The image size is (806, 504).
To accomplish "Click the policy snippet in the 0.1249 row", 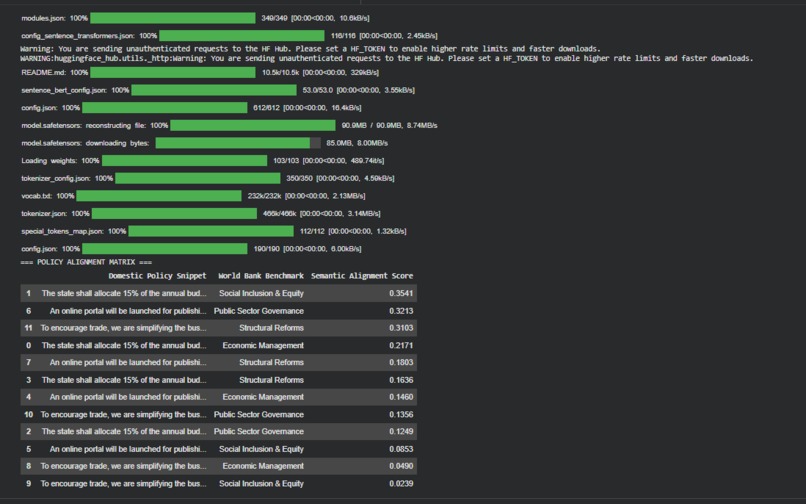I will (x=124, y=431).
